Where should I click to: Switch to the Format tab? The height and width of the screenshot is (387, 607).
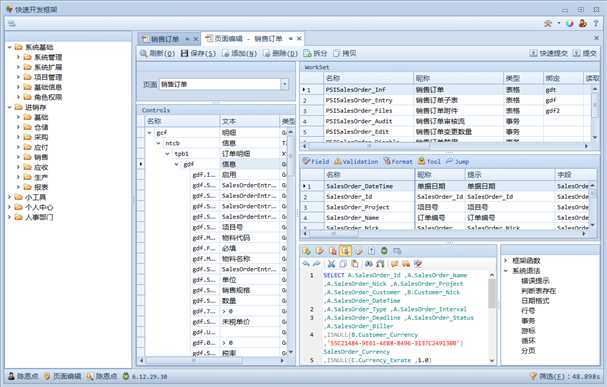[398, 162]
